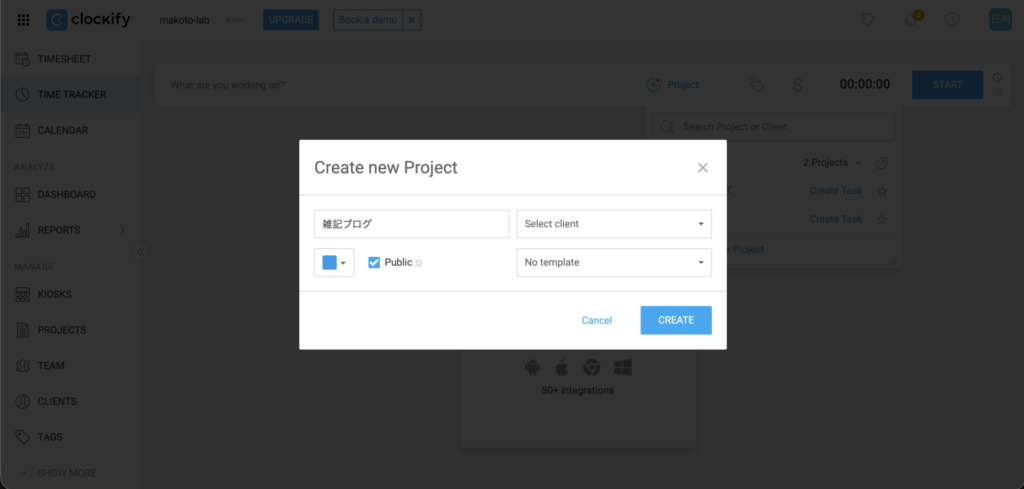Go to Projects in sidebar

(61, 330)
